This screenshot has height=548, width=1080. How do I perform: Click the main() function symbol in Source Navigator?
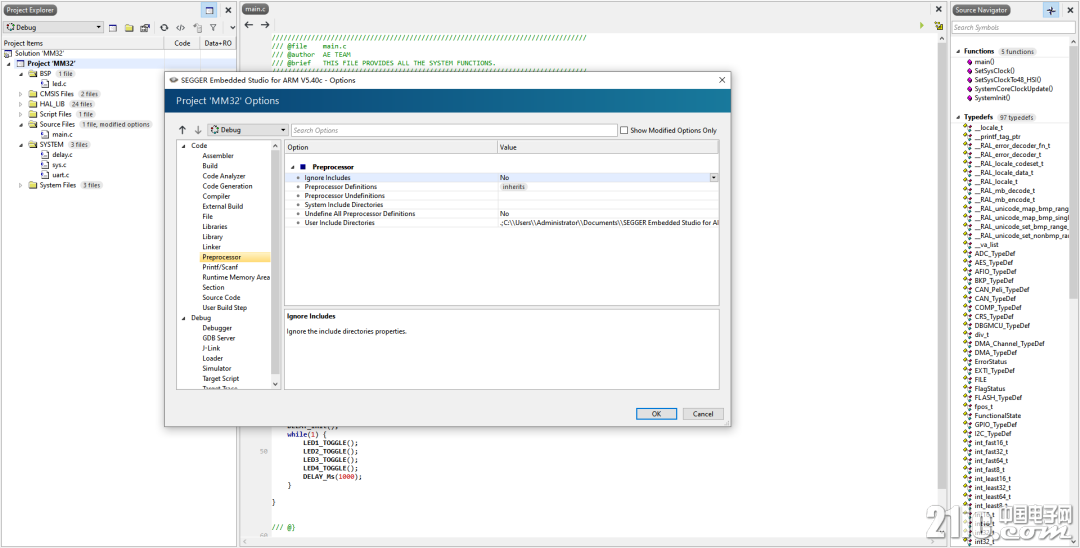984,61
